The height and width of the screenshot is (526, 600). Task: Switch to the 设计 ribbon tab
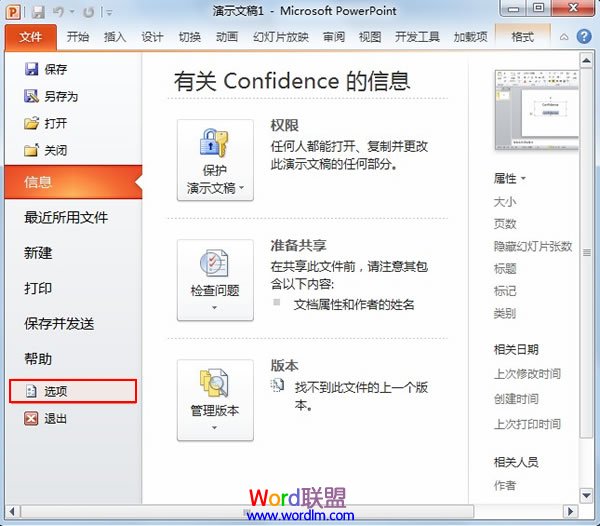click(152, 37)
